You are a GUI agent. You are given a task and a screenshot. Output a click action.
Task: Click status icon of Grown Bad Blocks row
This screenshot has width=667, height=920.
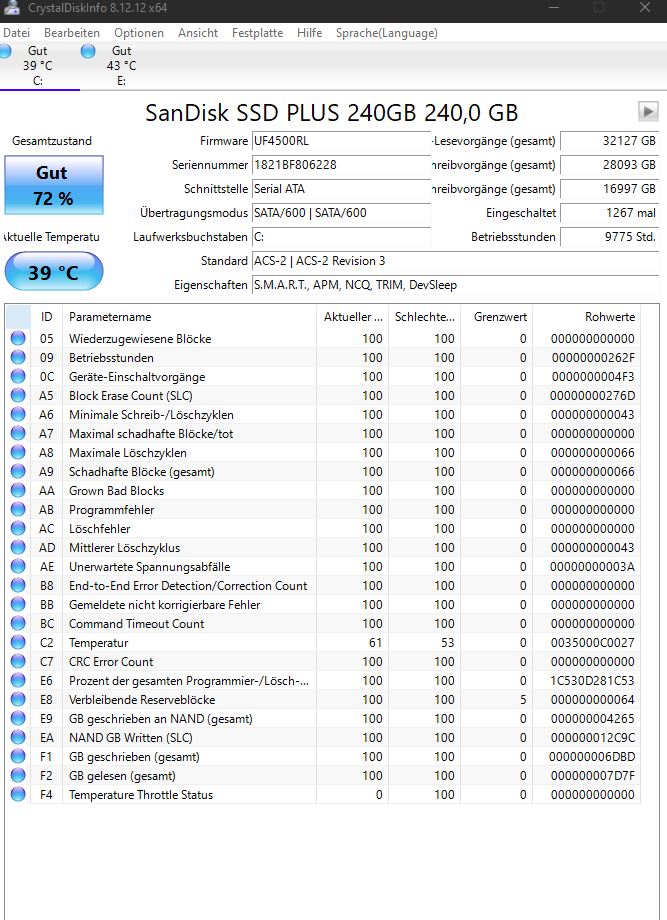click(18, 490)
